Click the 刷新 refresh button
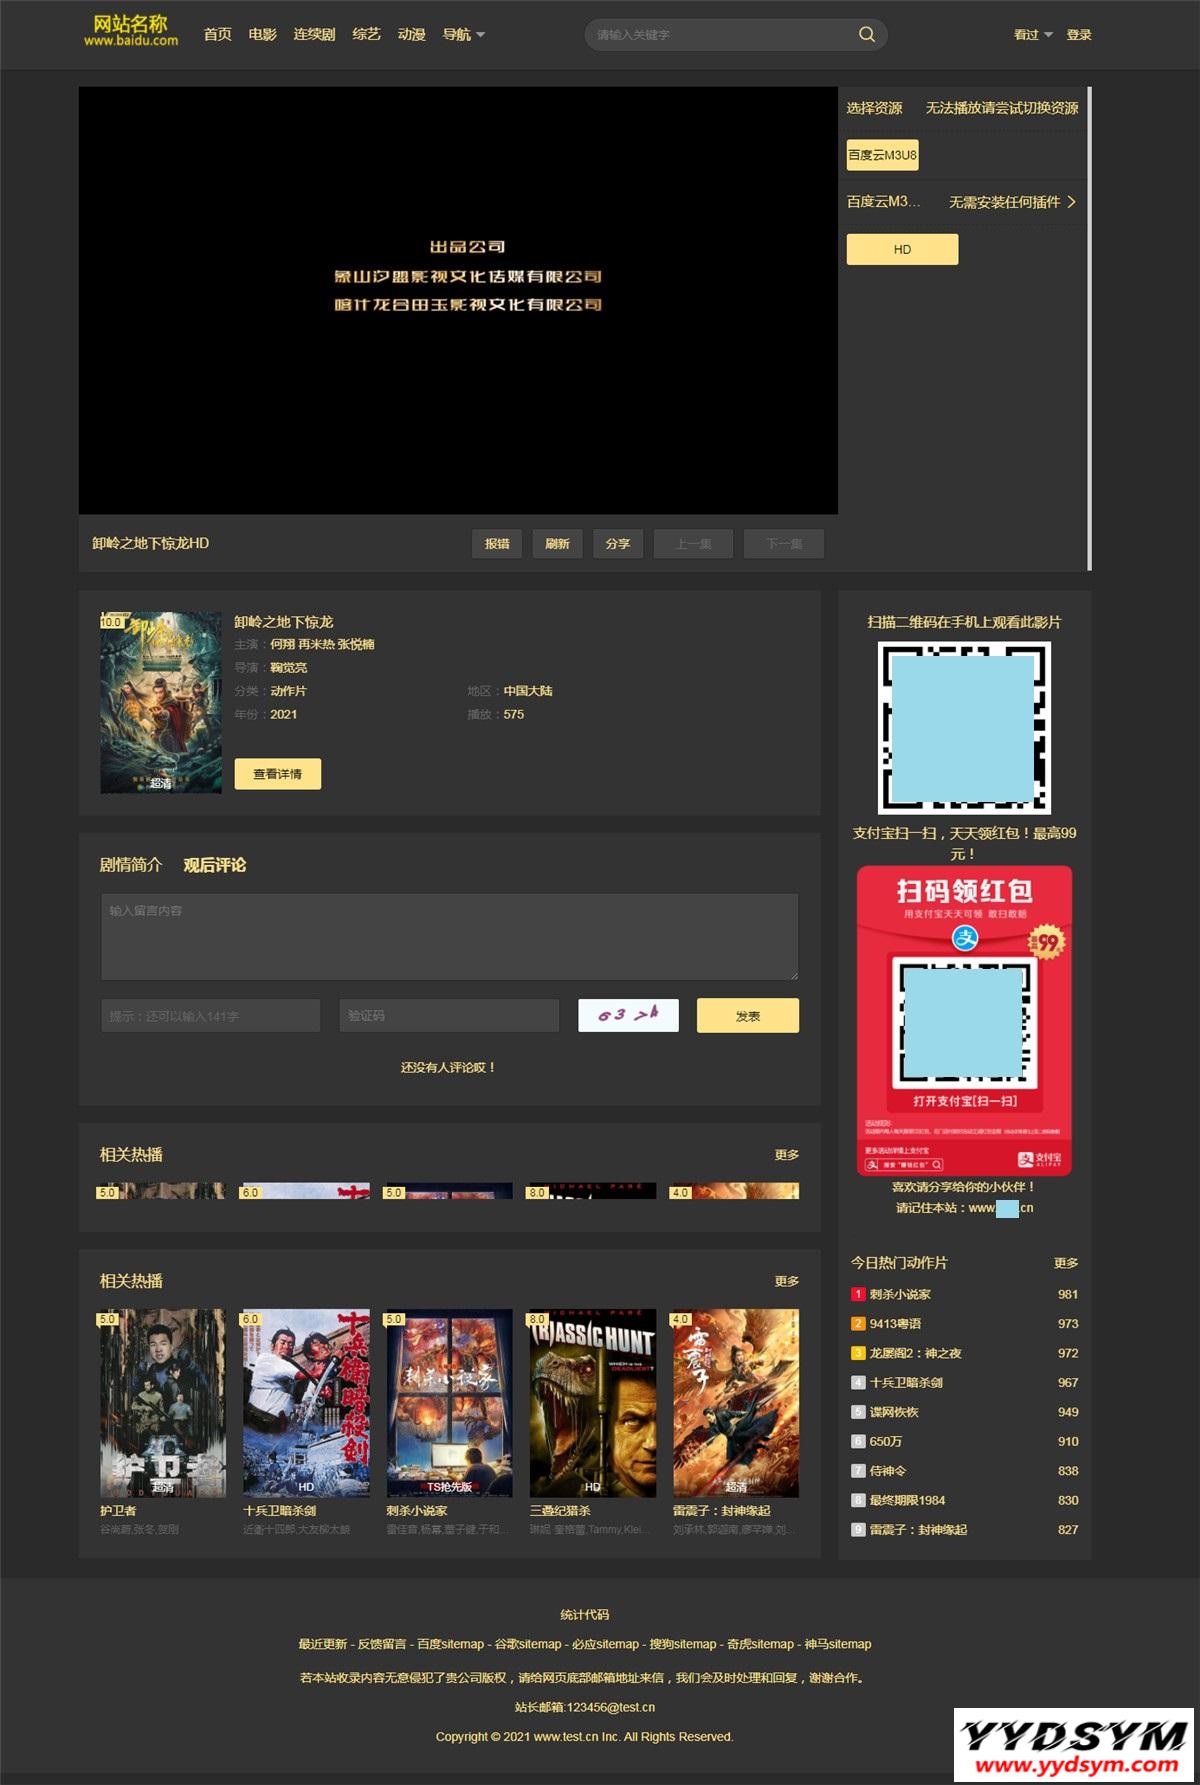The image size is (1200, 1785). (557, 544)
